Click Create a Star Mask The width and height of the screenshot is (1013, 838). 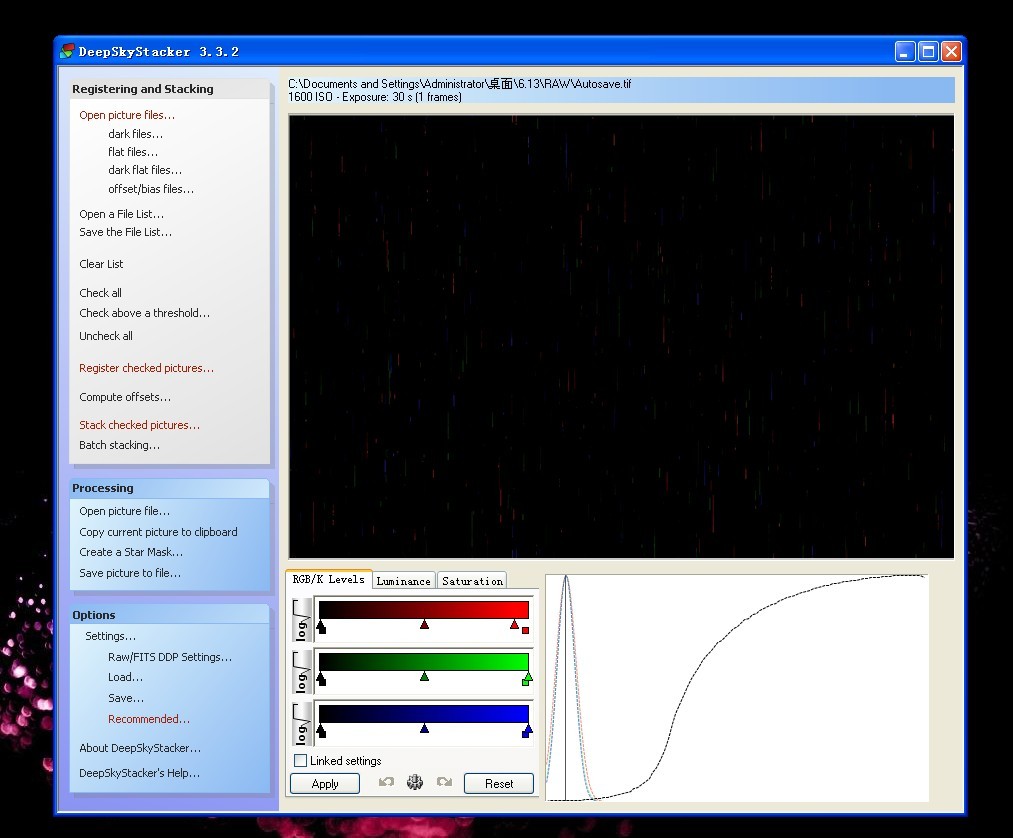(131, 552)
